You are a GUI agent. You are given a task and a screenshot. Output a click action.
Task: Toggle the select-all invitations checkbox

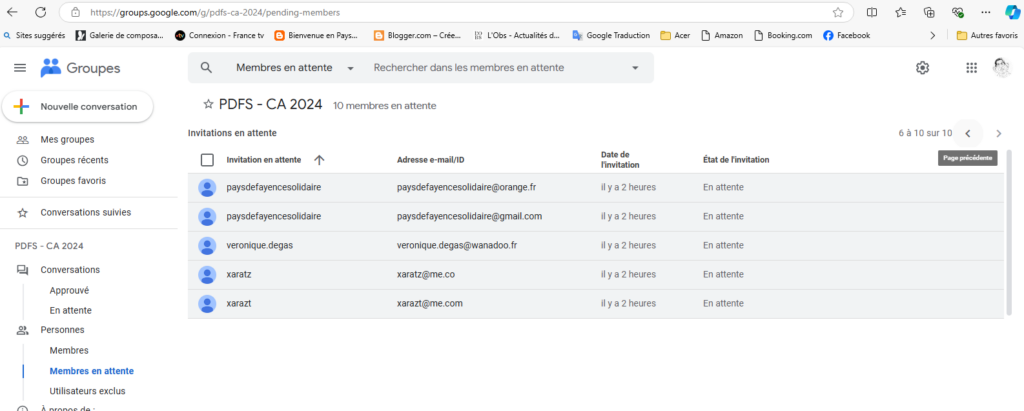pos(207,160)
